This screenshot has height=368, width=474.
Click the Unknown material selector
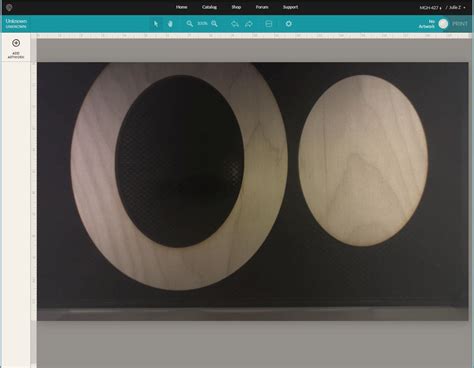(x=16, y=23)
